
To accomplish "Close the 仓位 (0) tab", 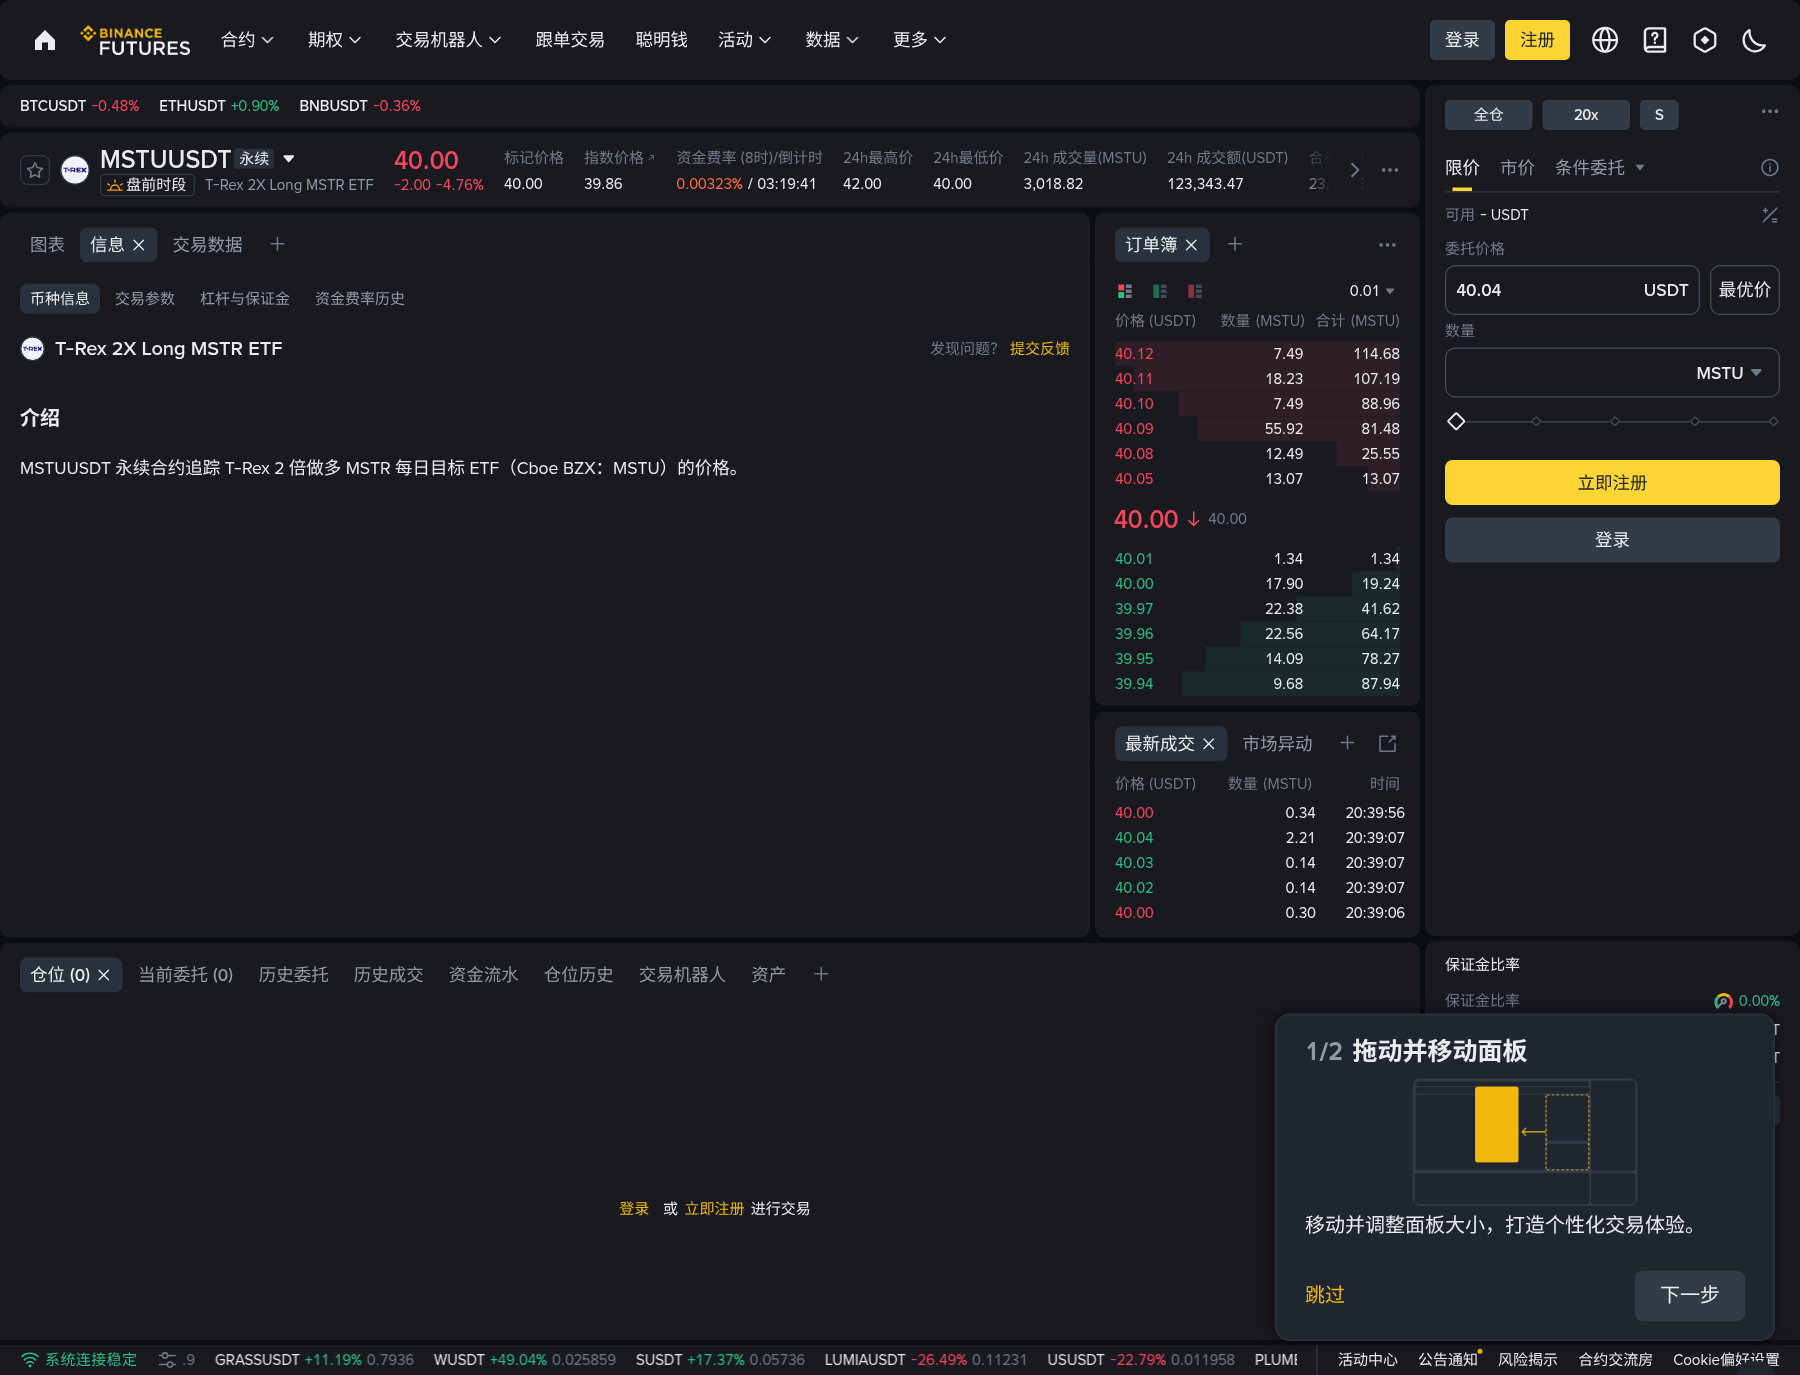I will [104, 975].
